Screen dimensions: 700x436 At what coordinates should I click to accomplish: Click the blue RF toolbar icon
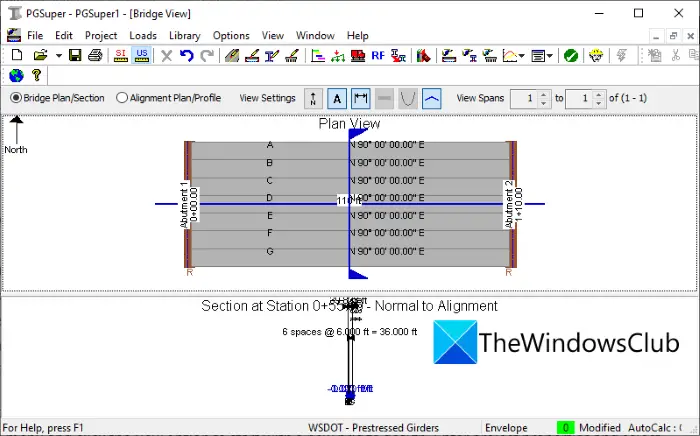tap(378, 55)
